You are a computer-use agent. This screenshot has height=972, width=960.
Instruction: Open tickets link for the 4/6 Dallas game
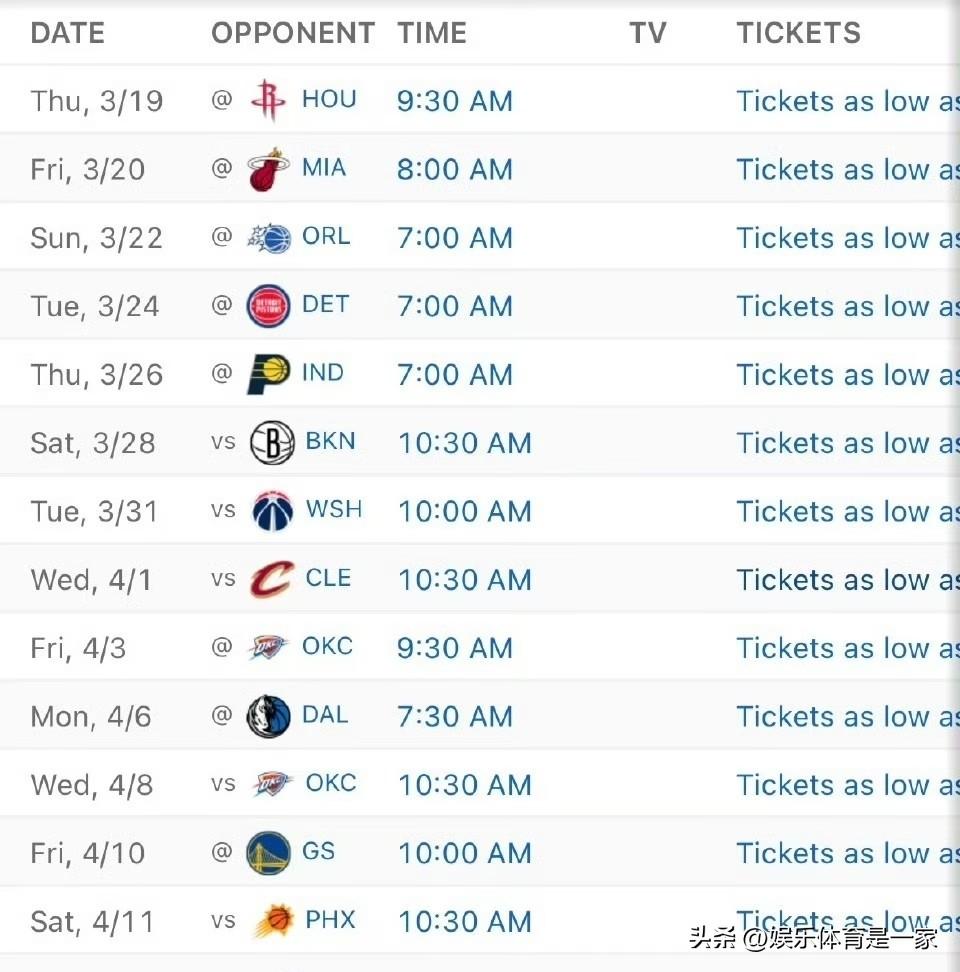(846, 716)
